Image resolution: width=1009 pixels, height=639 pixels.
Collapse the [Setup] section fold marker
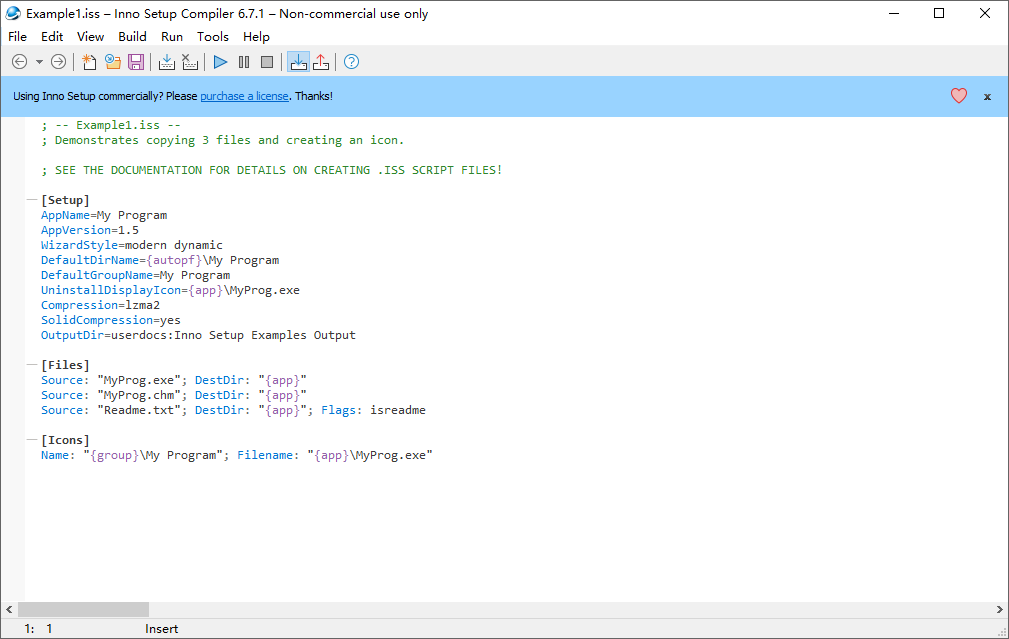pyautogui.click(x=32, y=201)
